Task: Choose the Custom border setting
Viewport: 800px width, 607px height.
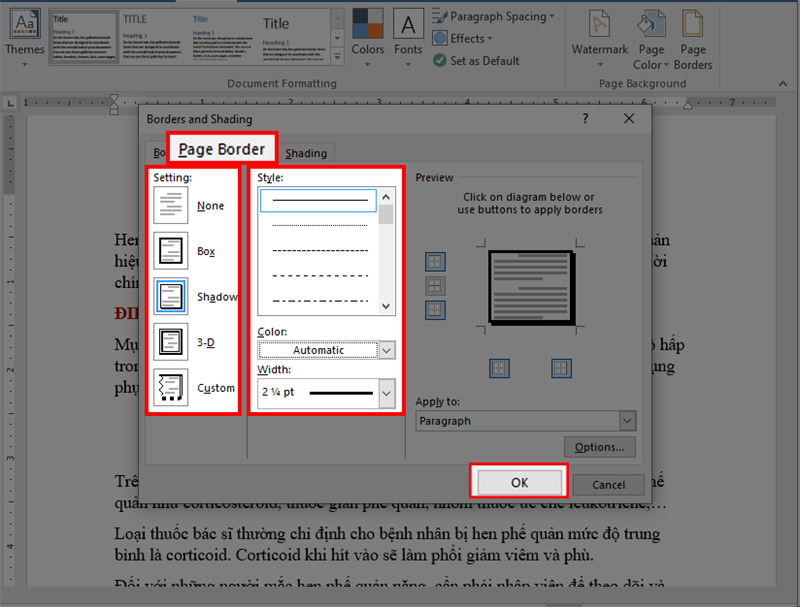Action: (172, 387)
